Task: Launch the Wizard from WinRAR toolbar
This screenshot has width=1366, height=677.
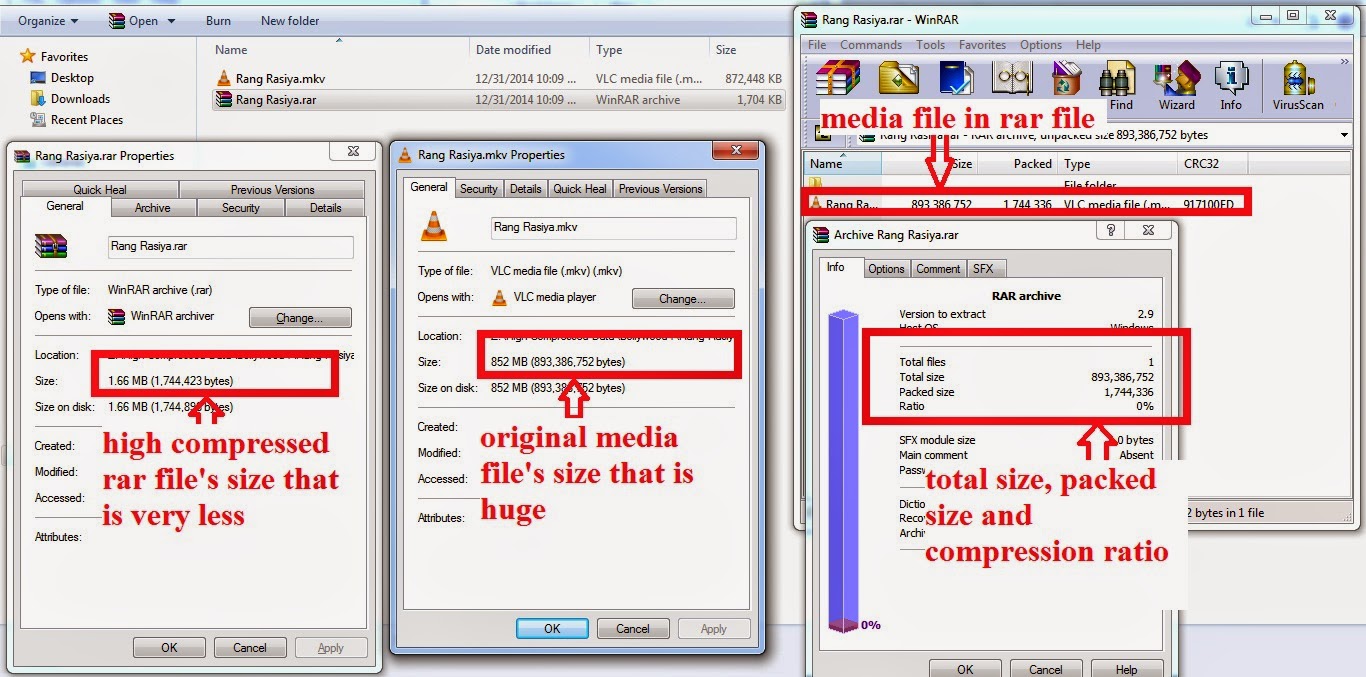Action: coord(1176,85)
